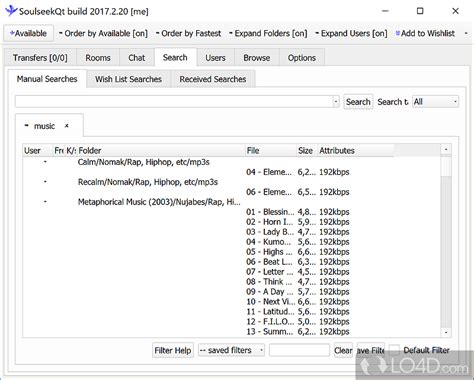Click Add to Wishlist
This screenshot has width=474, height=380.
(425, 33)
